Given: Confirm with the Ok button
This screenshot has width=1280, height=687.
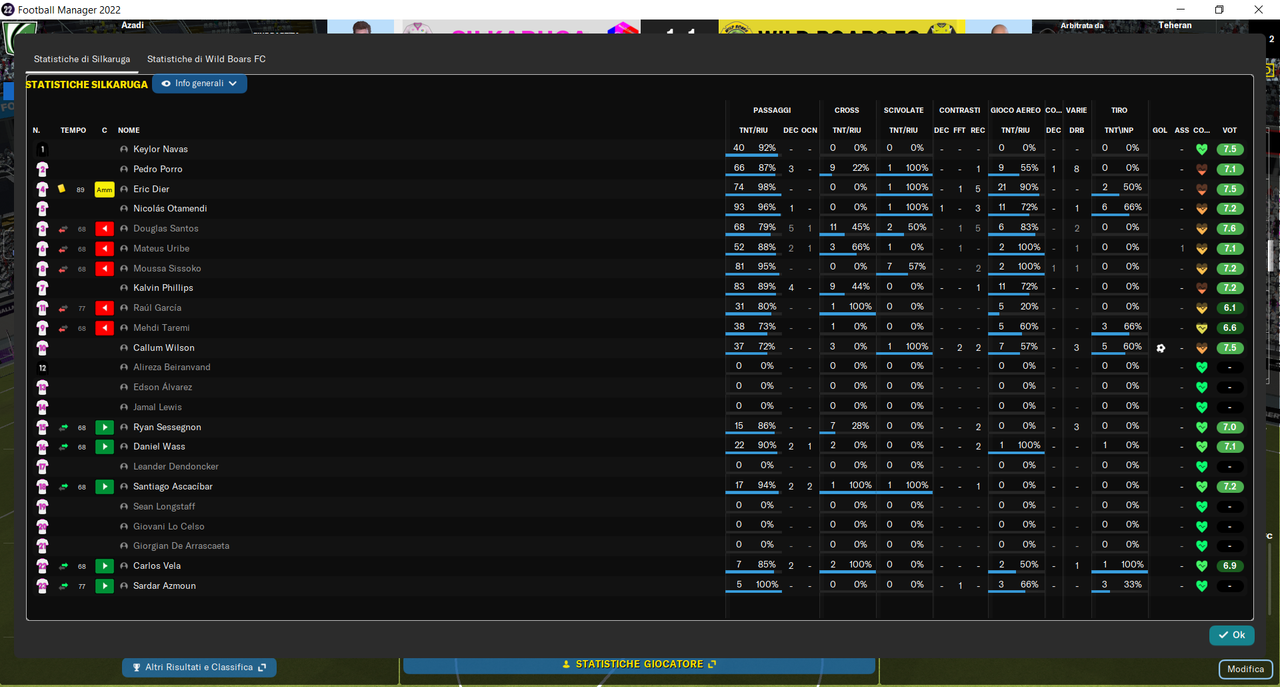Looking at the screenshot, I should pos(1232,635).
